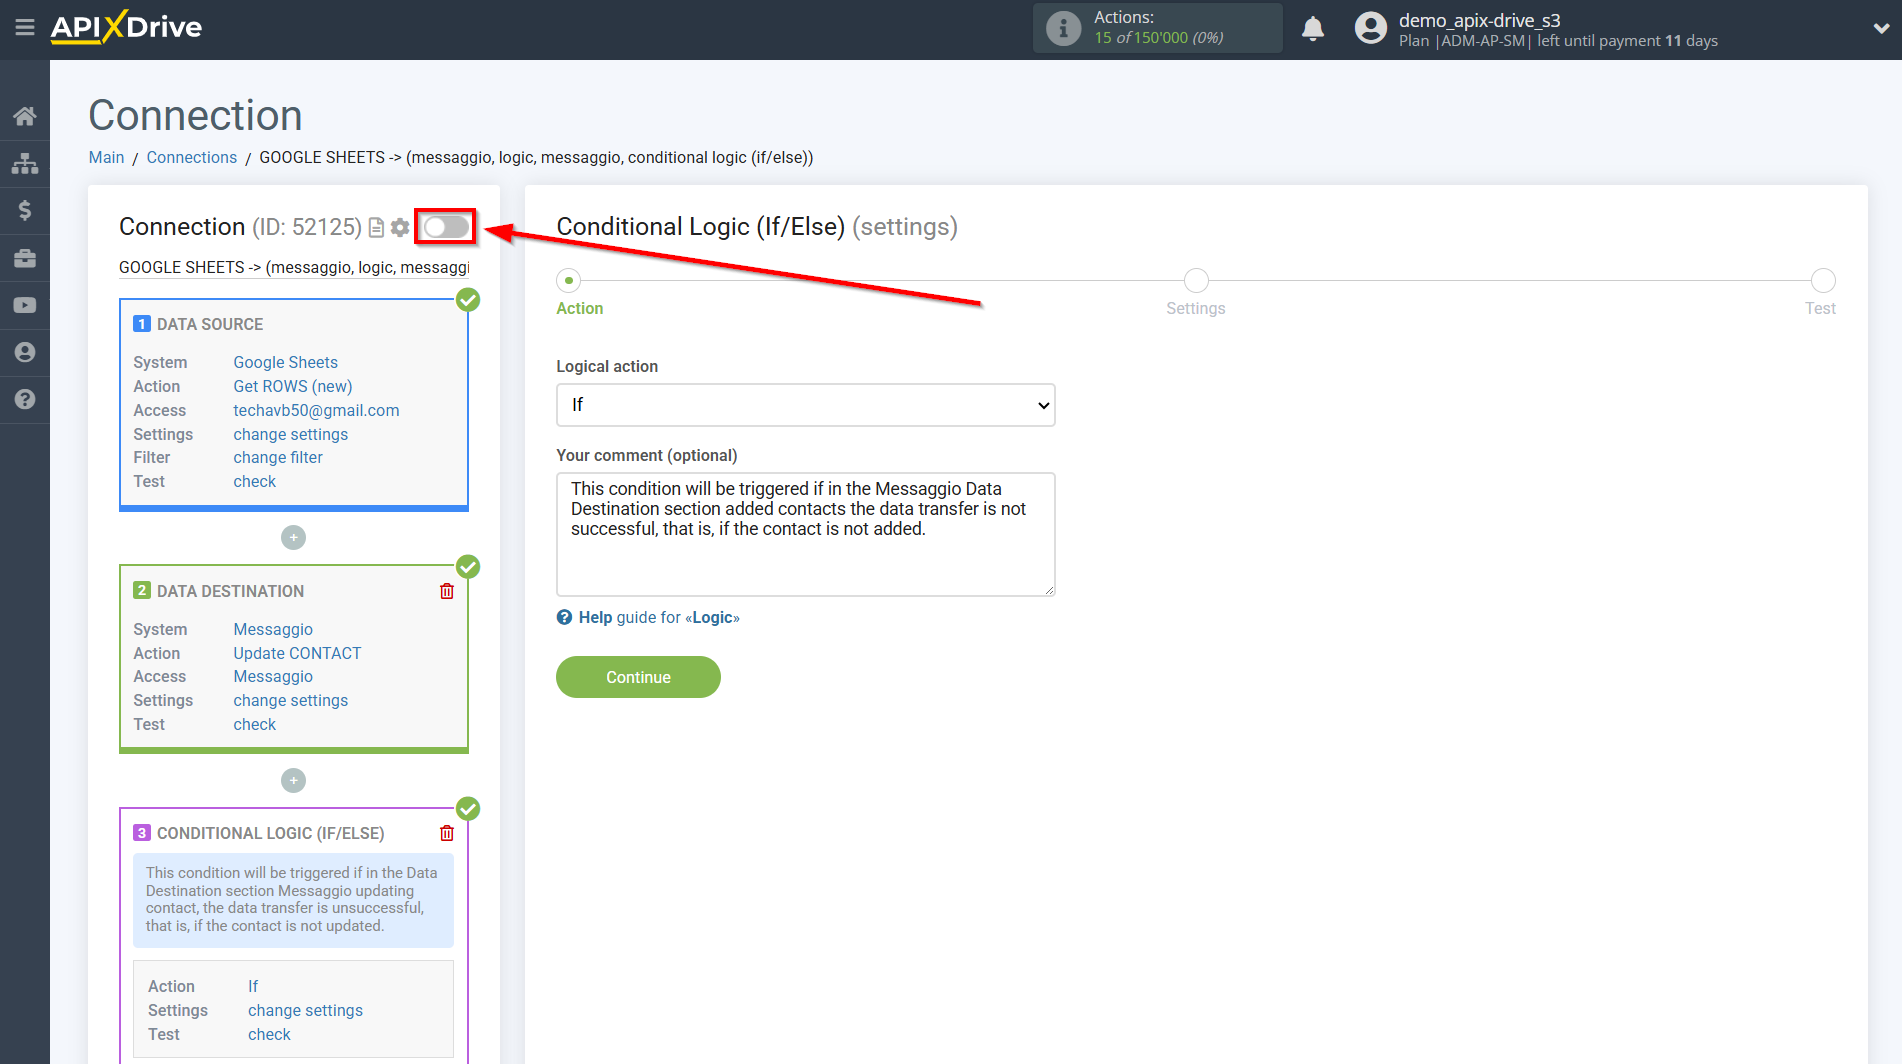This screenshot has width=1902, height=1064.
Task: Open Messaggio access link
Action: (x=273, y=676)
